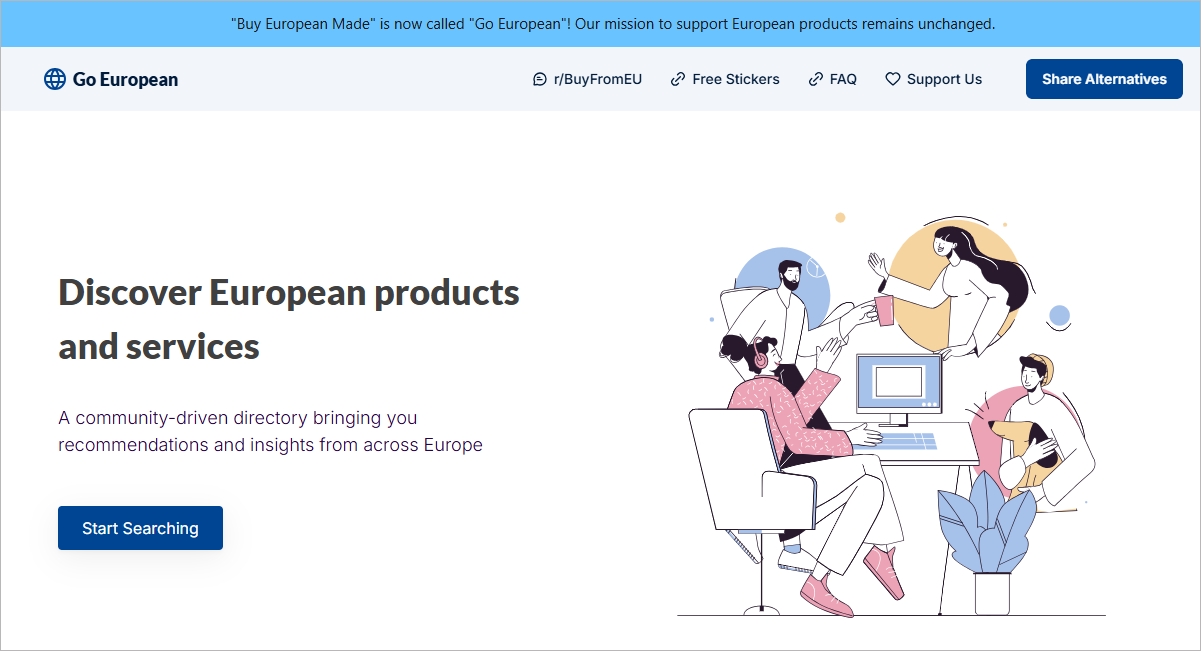This screenshot has height=651, width=1201.
Task: Go to the FAQ page
Action: (833, 79)
